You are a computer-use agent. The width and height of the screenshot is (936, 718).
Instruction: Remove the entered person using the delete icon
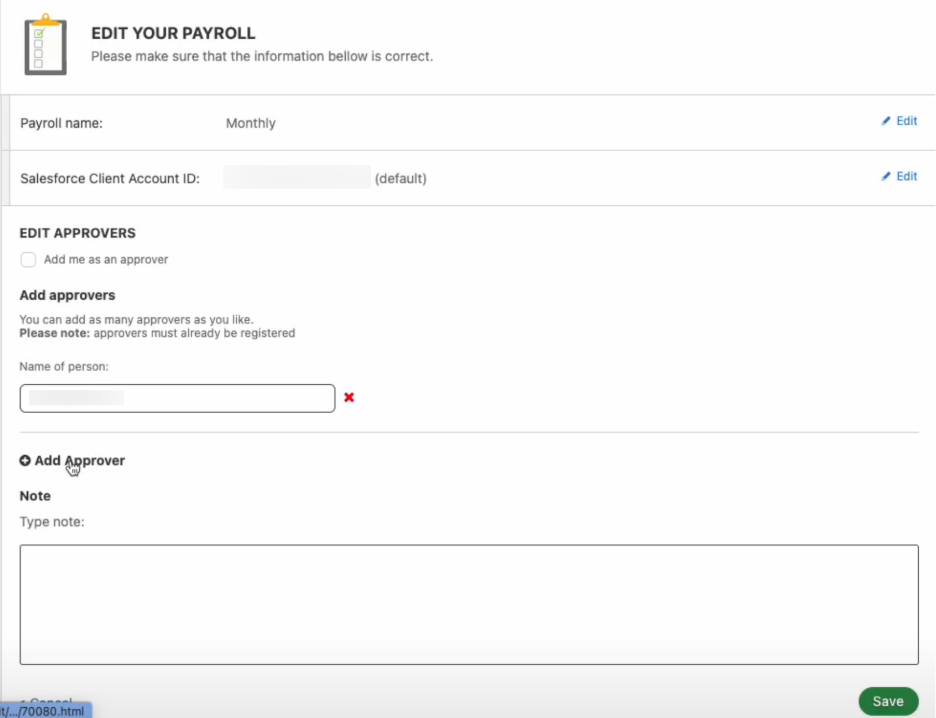click(x=349, y=398)
